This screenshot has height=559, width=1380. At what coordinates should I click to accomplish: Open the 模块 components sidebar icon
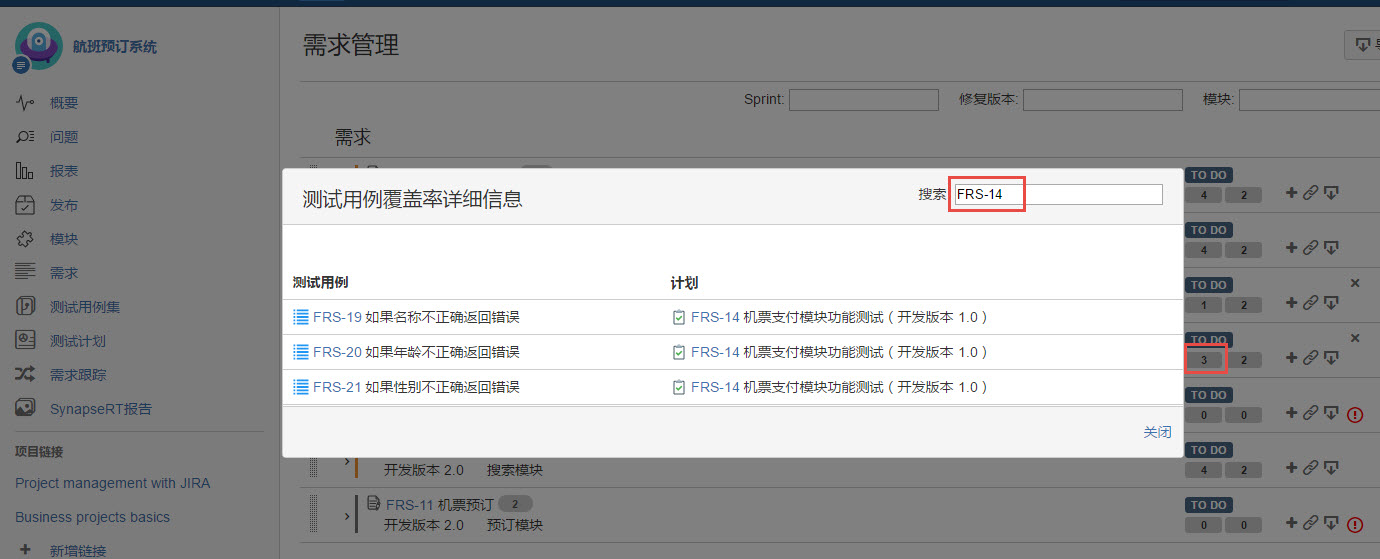tap(26, 239)
